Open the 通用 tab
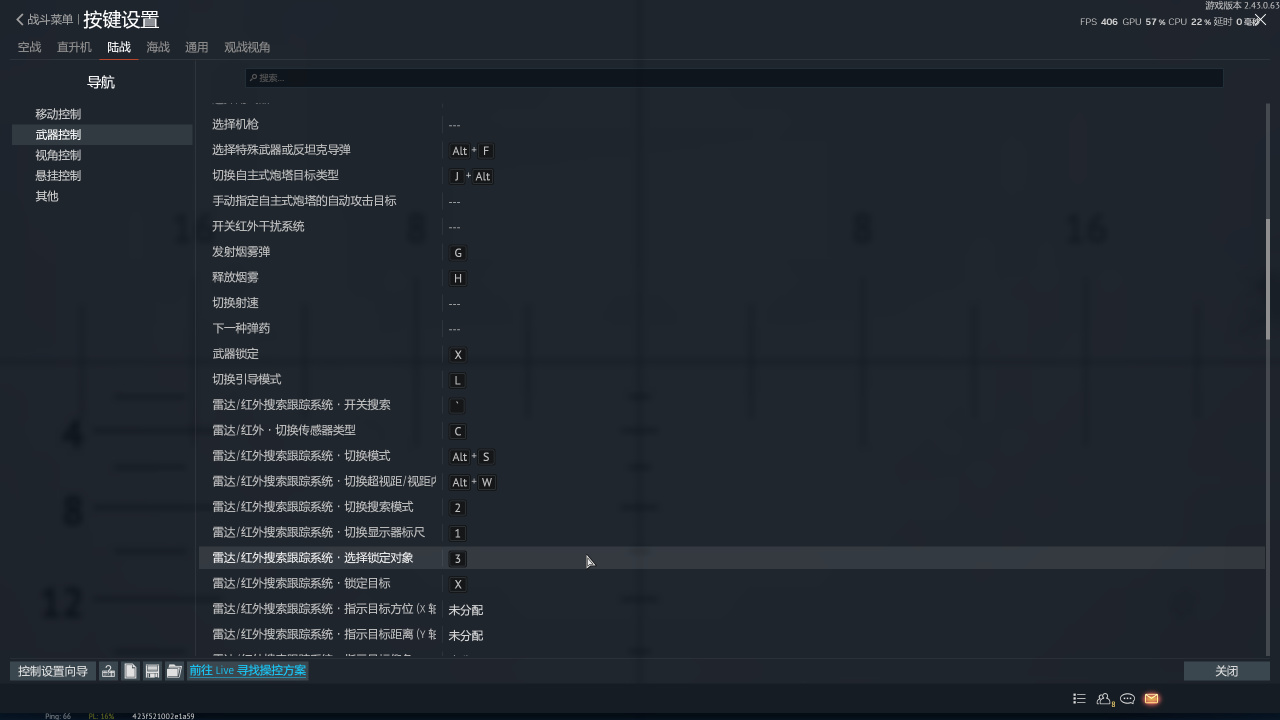Image resolution: width=1280 pixels, height=720 pixels. pyautogui.click(x=197, y=47)
